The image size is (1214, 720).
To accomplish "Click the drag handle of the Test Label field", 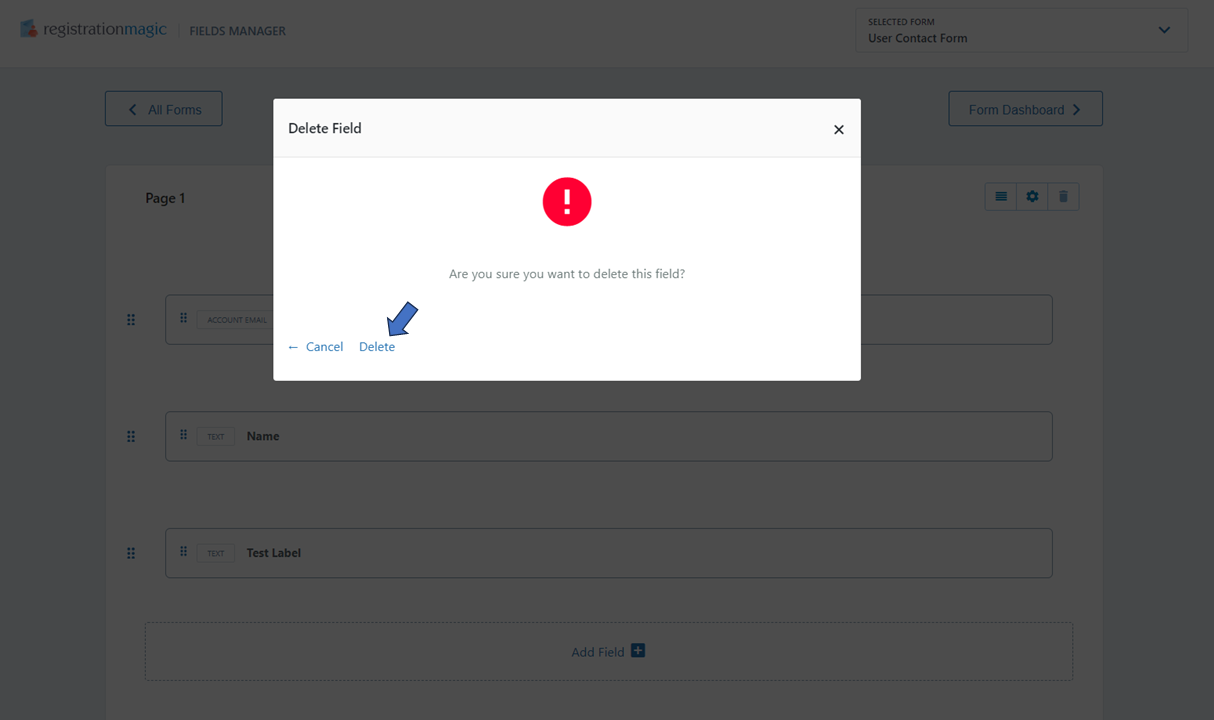I will coord(183,552).
